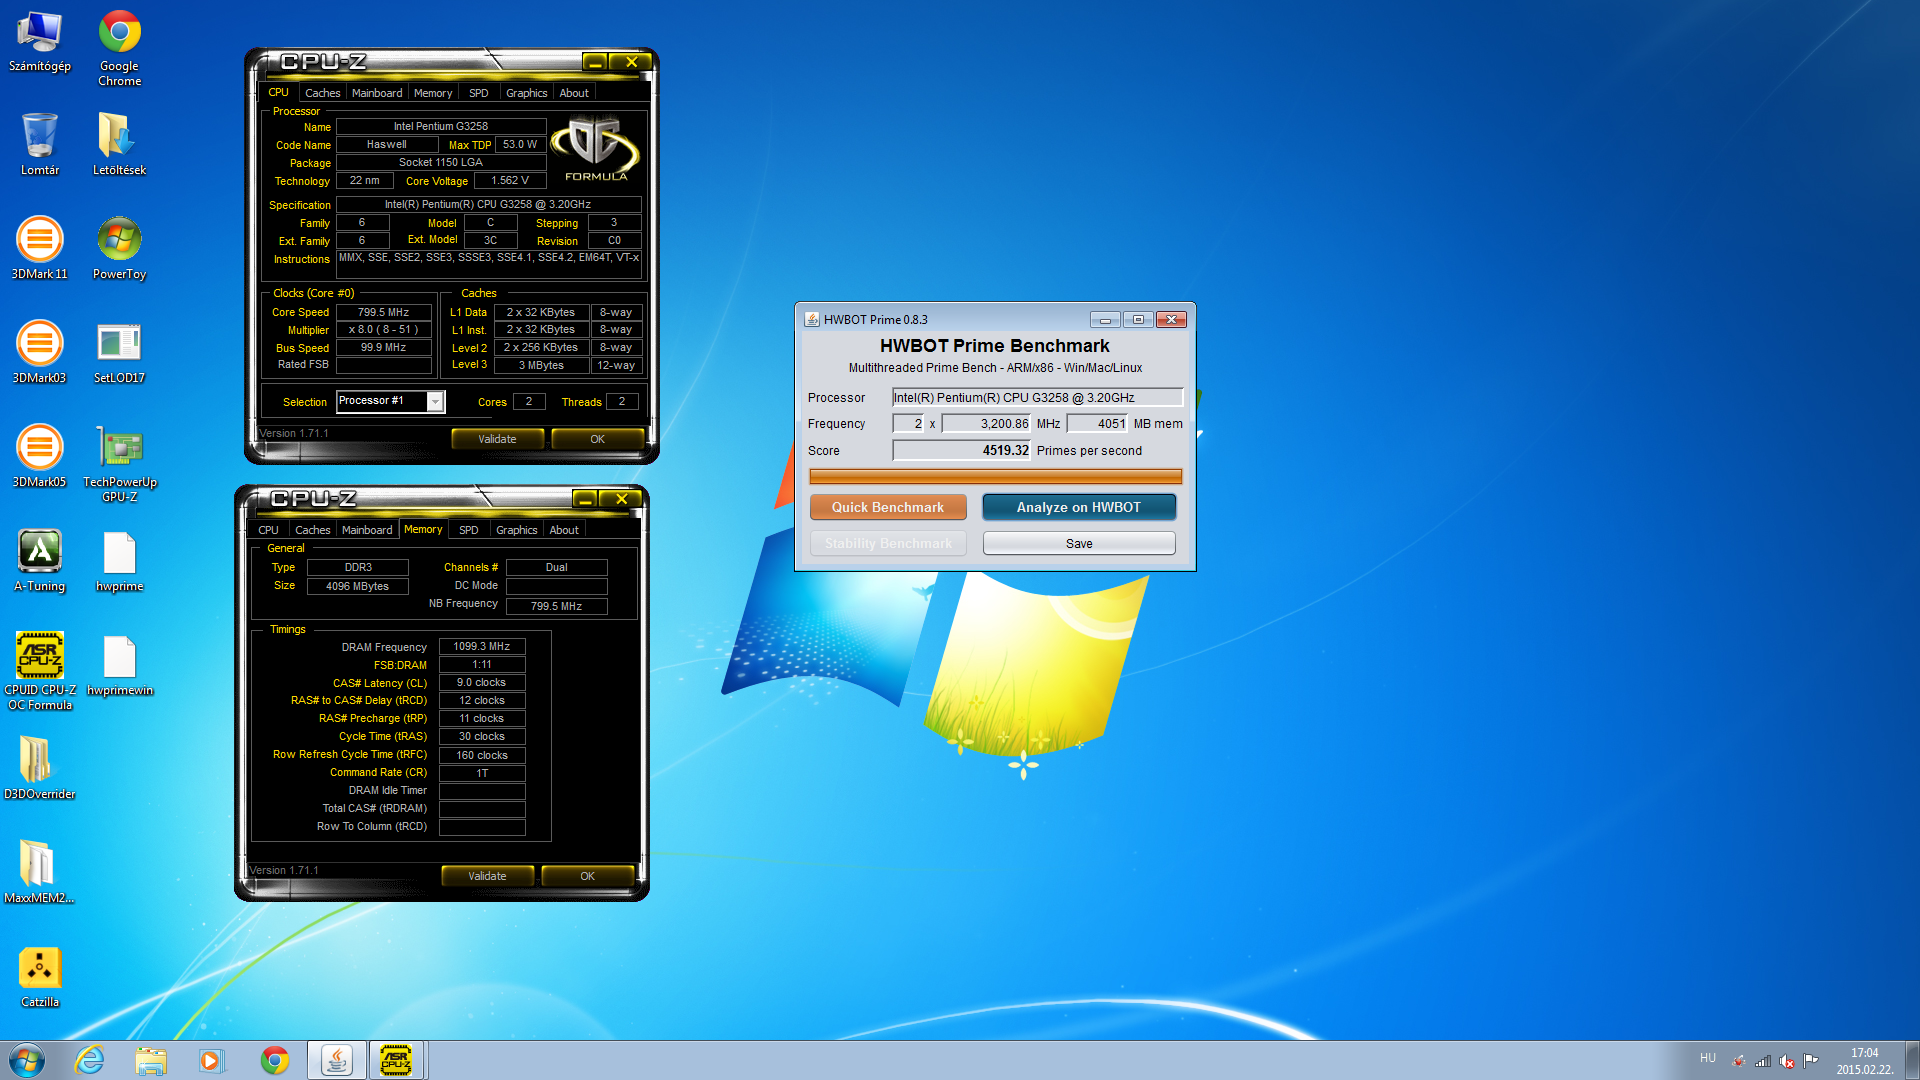Click the Core Voltage value 1.562 V
The height and width of the screenshot is (1080, 1920).
pos(510,180)
